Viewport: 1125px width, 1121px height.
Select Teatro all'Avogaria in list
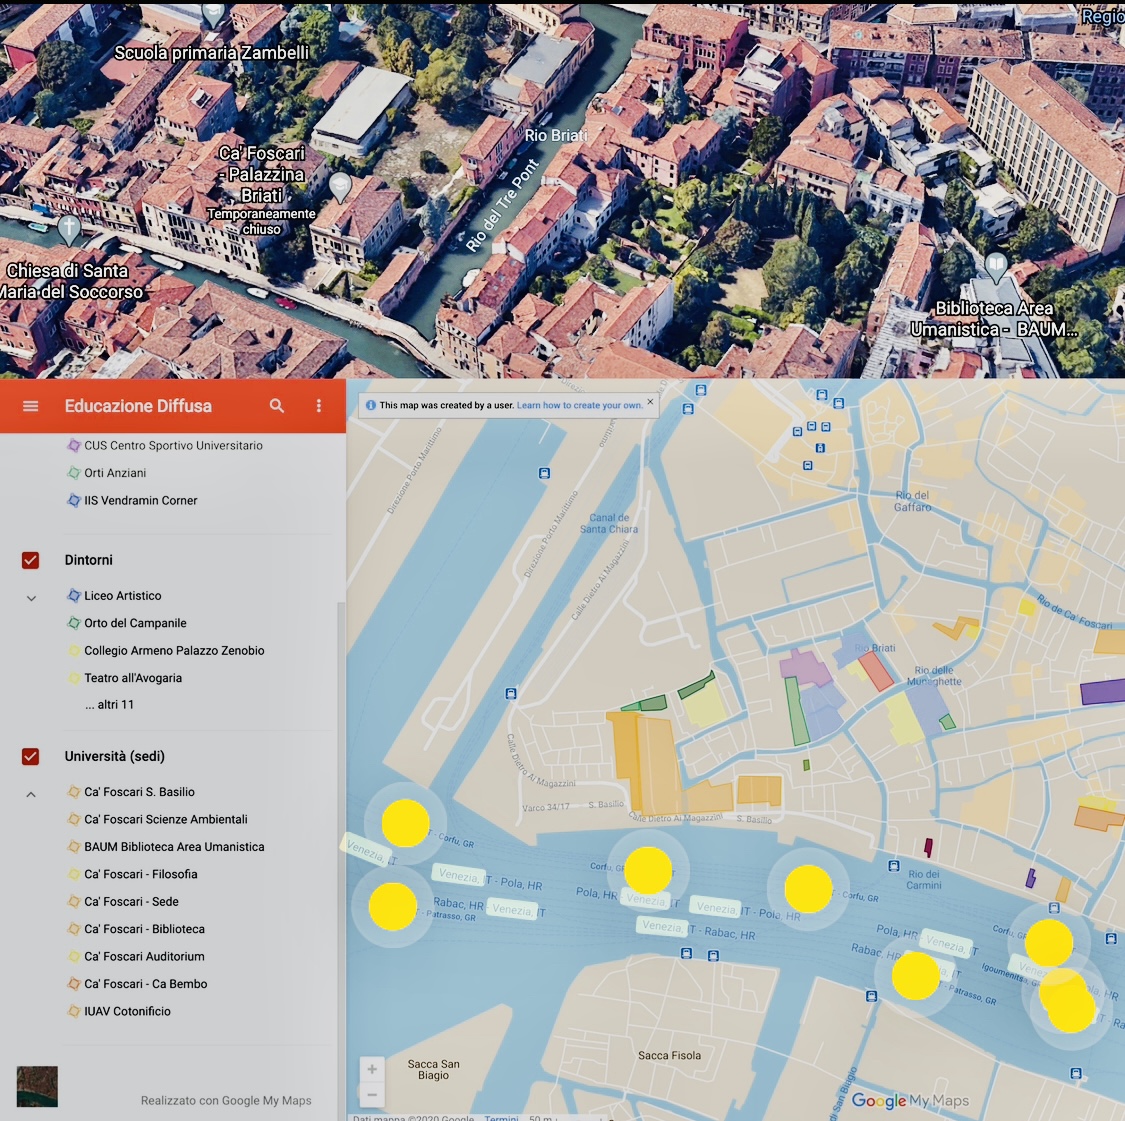pos(133,678)
